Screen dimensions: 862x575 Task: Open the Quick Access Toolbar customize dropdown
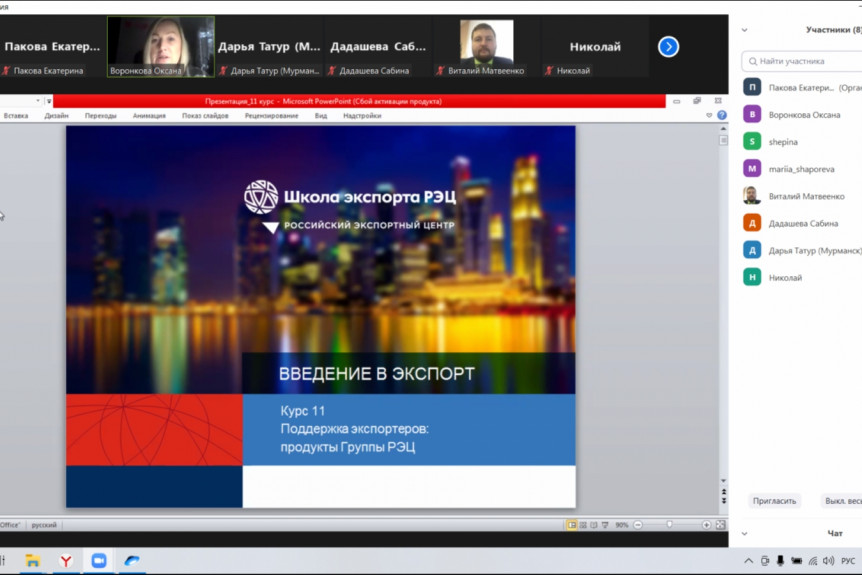click(x=49, y=101)
